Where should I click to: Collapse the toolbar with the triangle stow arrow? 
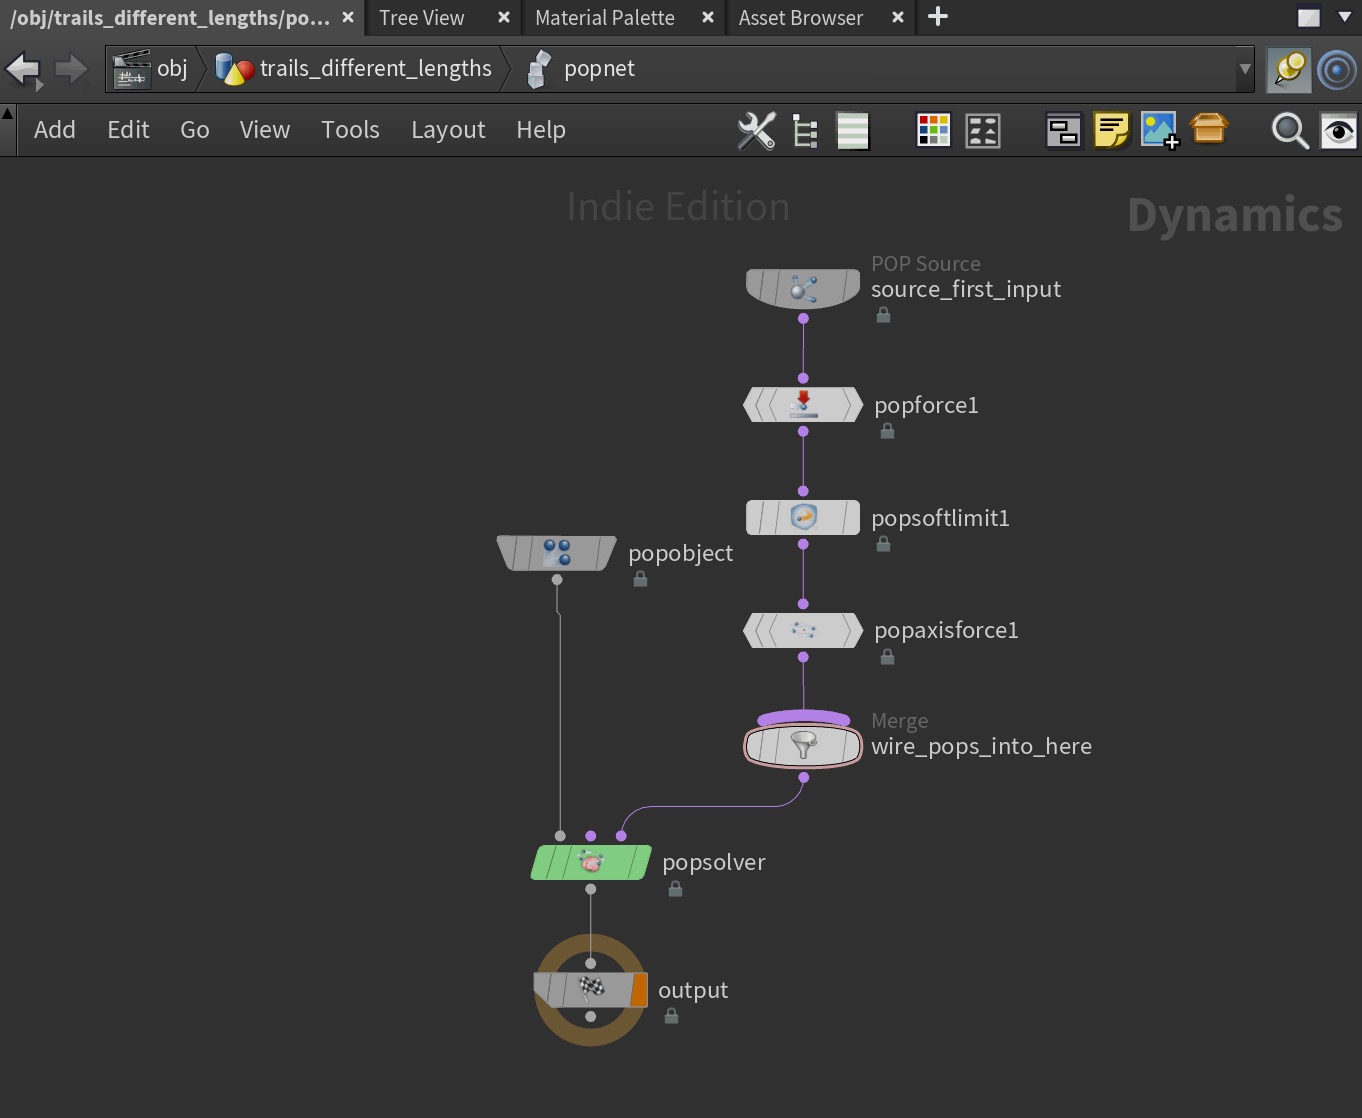click(x=8, y=113)
